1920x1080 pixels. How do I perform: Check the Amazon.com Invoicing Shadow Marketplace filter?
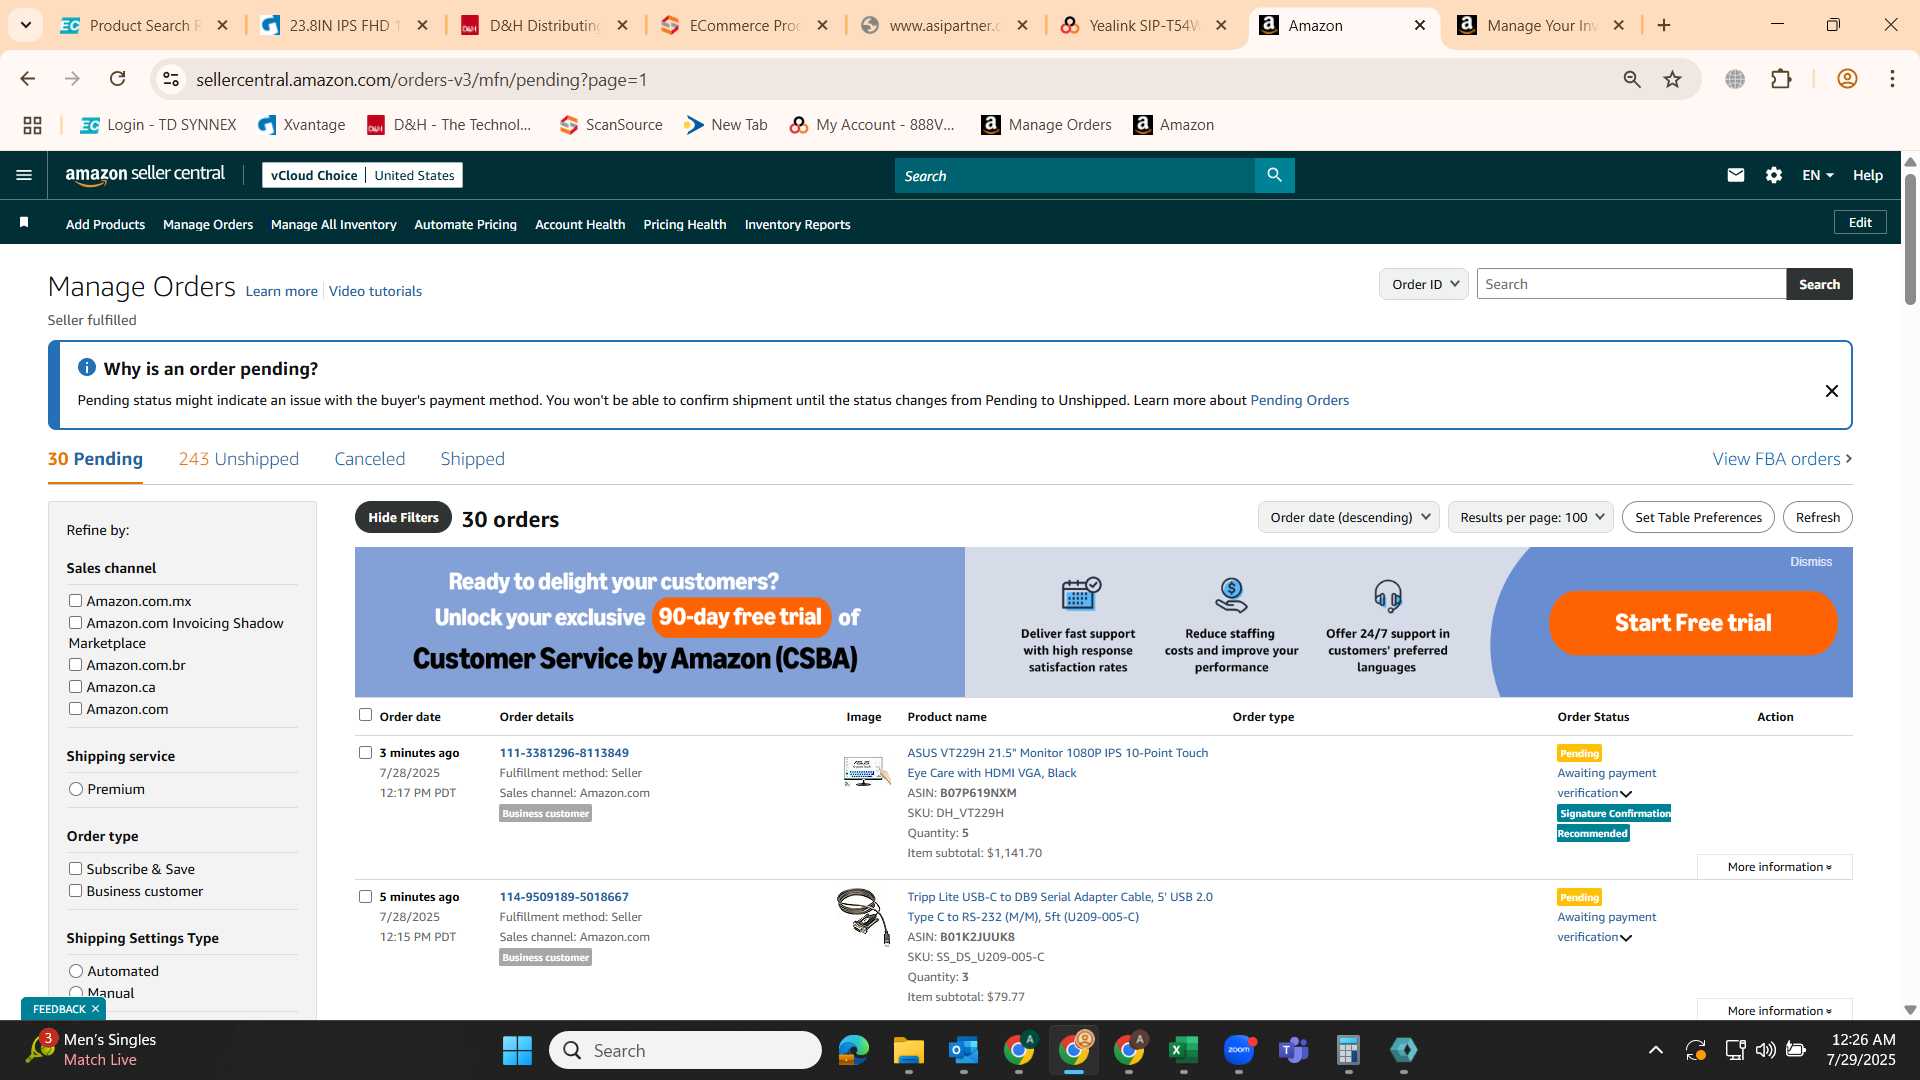(x=75, y=623)
